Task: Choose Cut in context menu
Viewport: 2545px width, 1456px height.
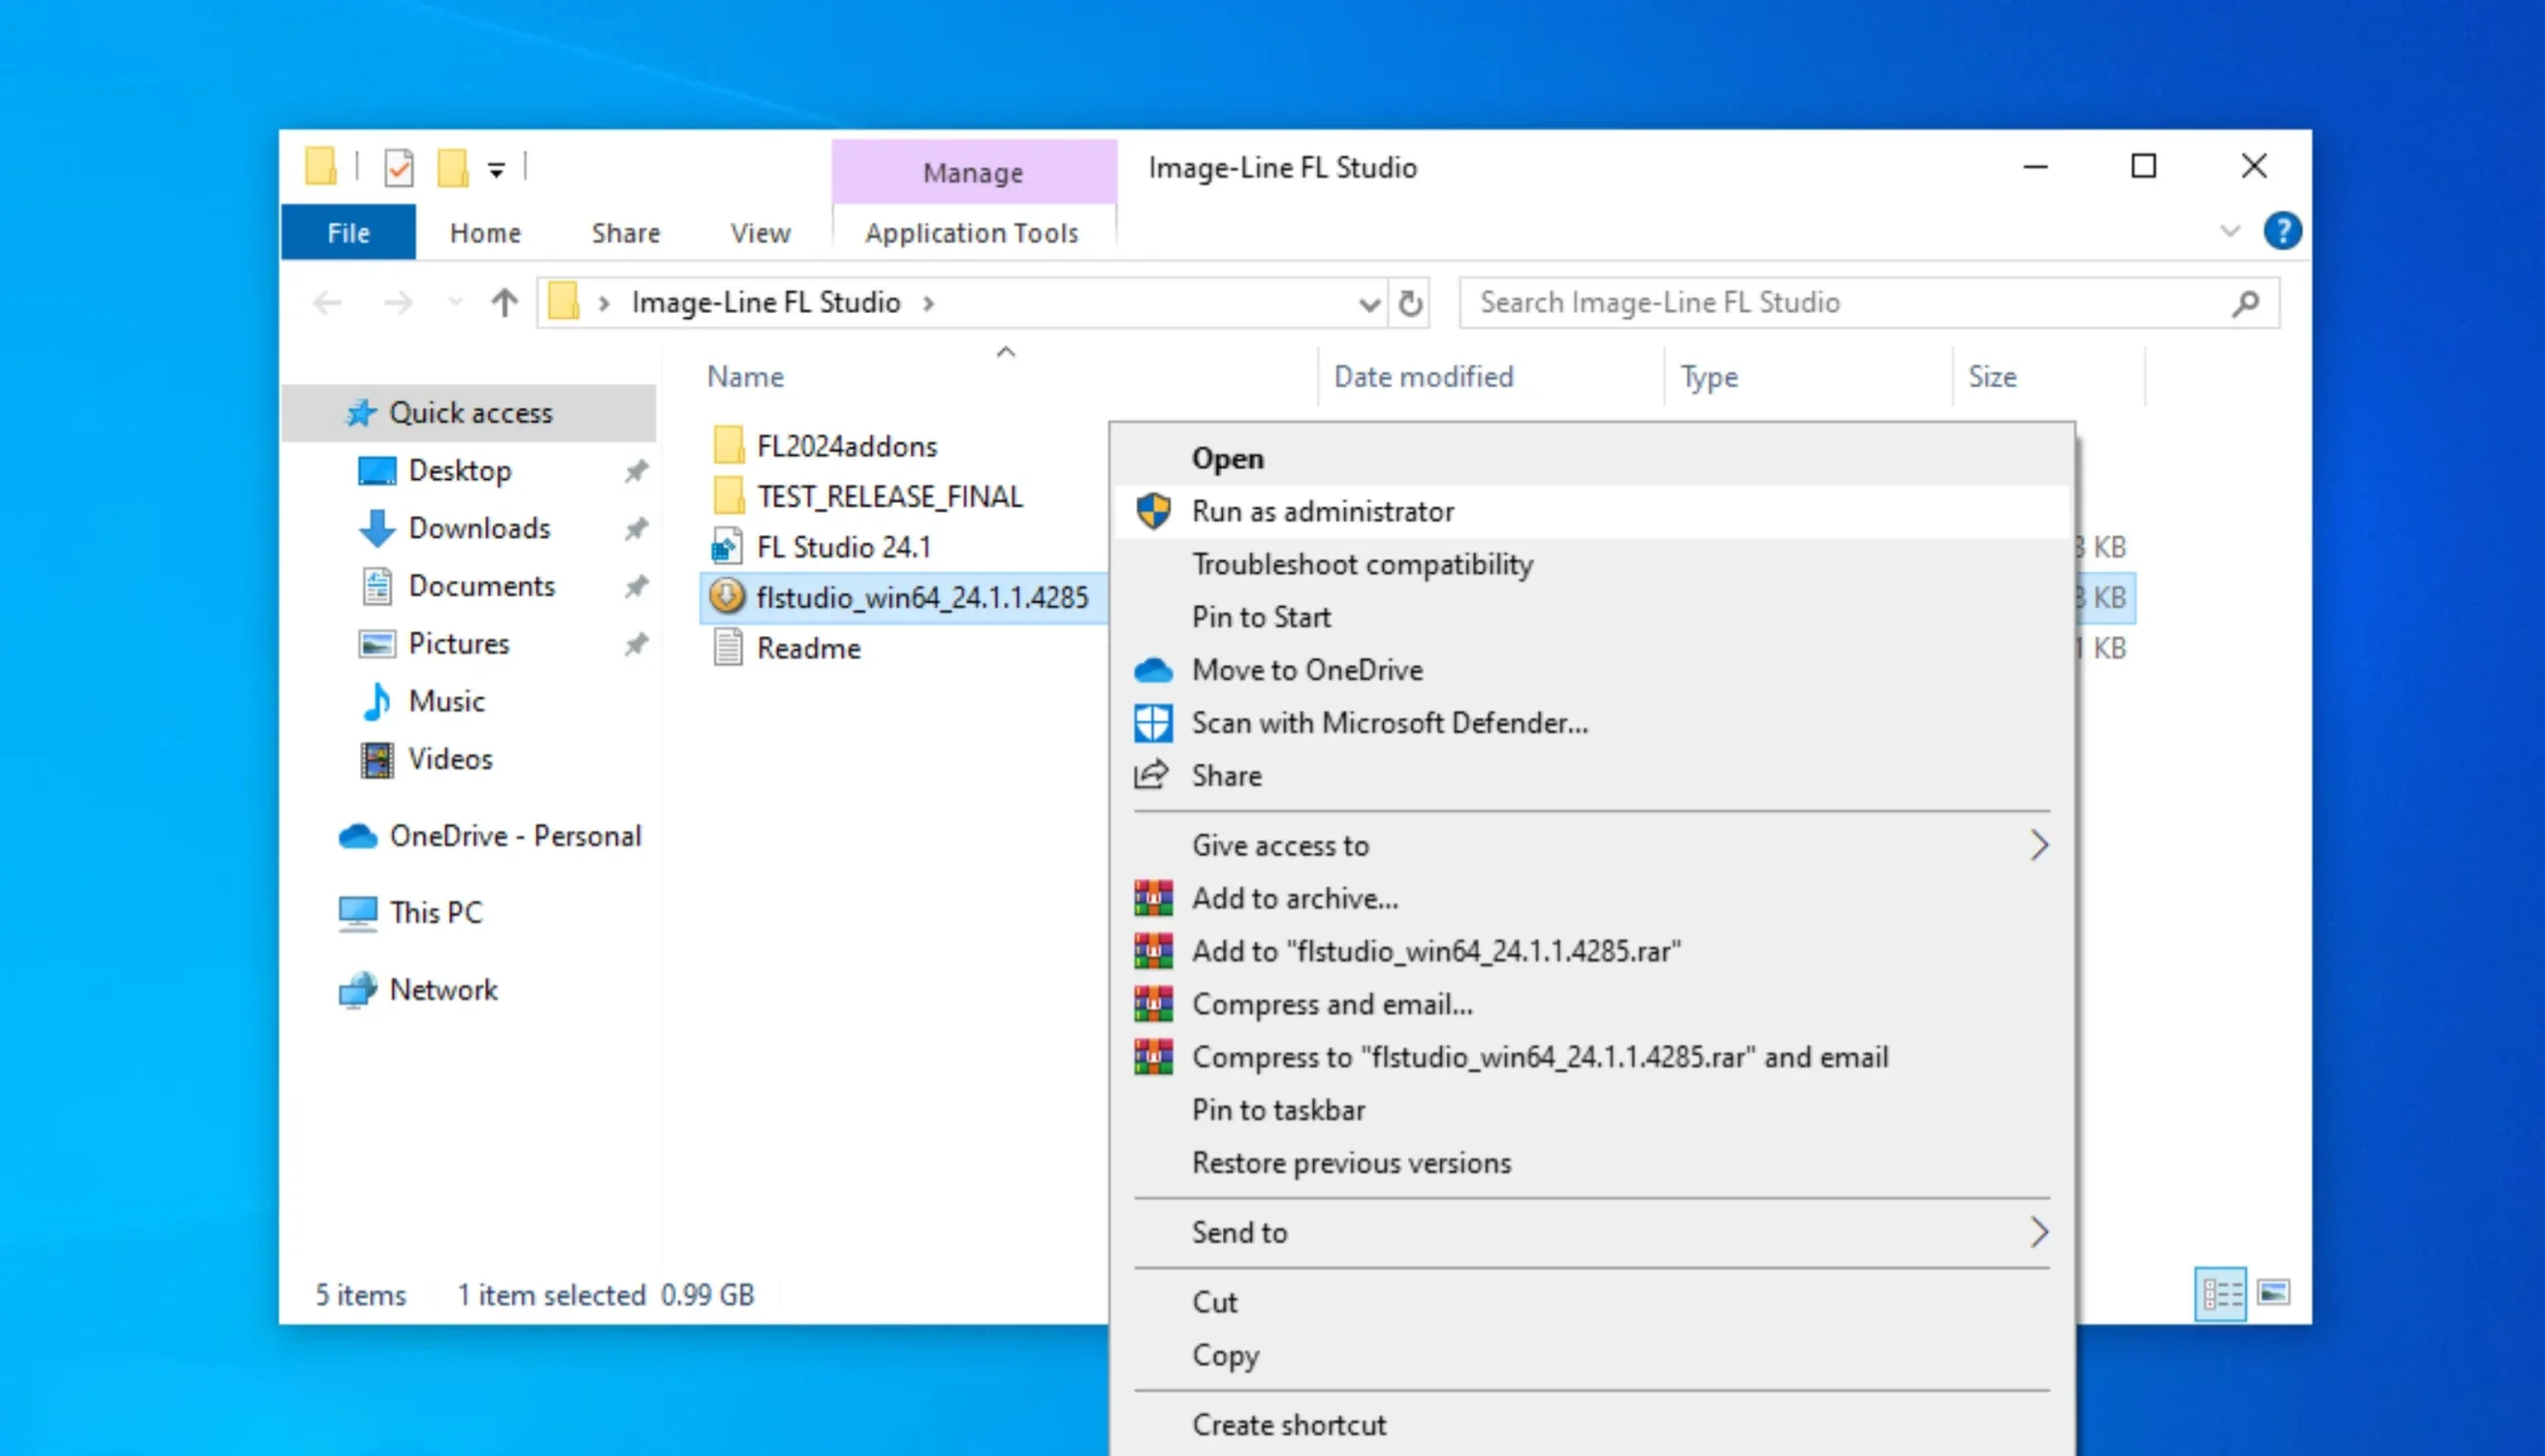Action: 1591,1302
